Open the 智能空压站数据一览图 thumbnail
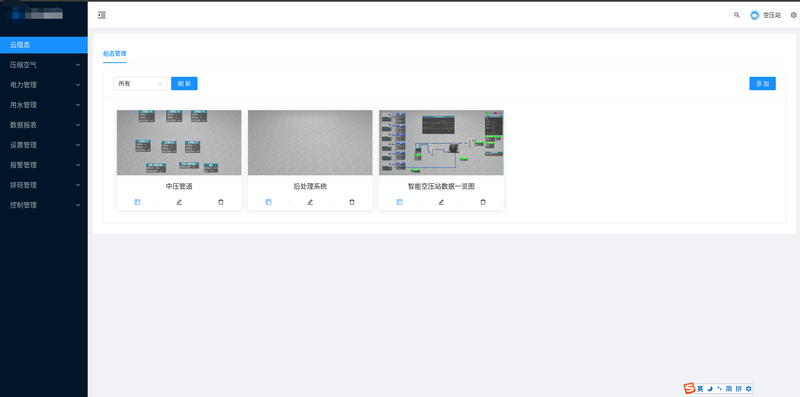The height and width of the screenshot is (397, 800). coord(441,142)
